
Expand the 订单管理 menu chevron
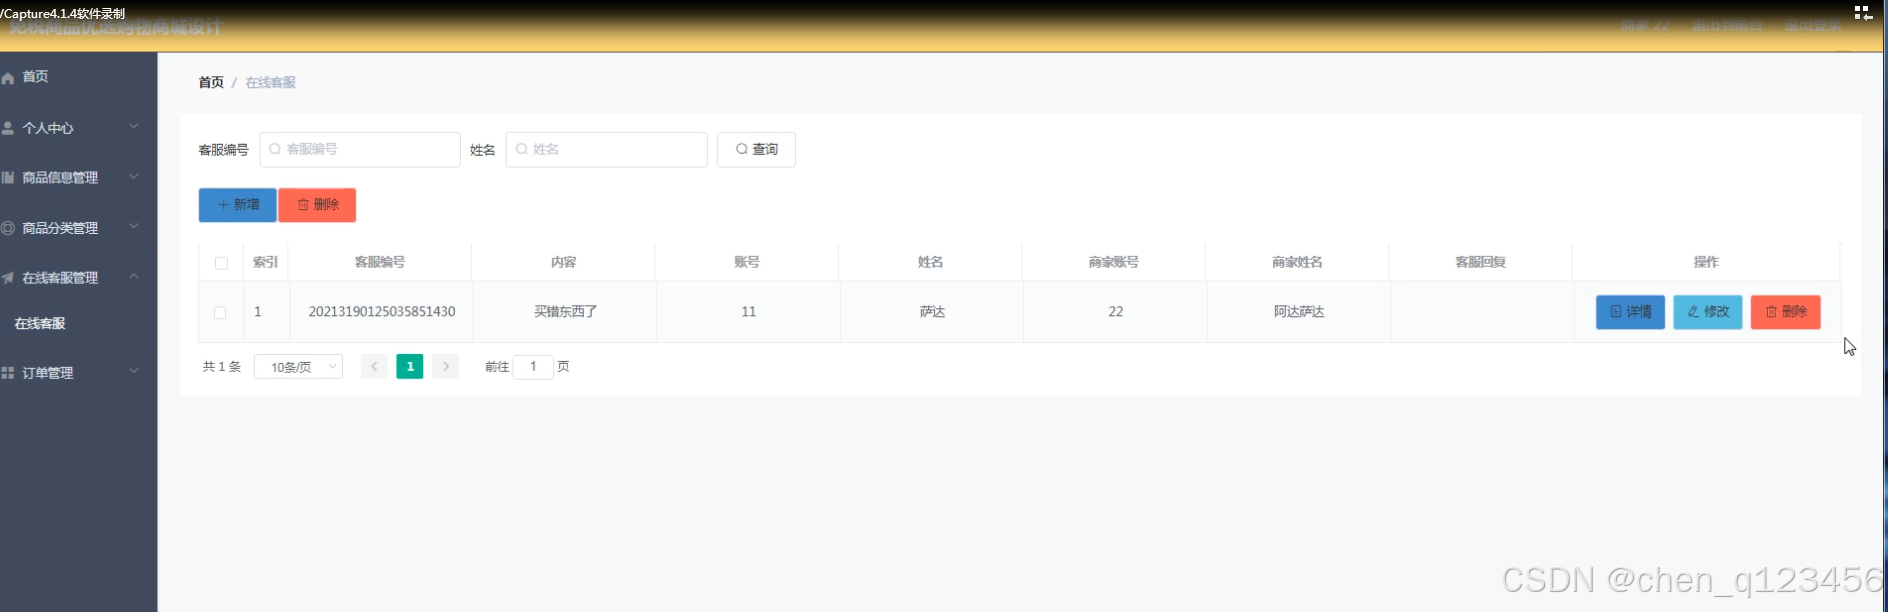click(x=134, y=372)
